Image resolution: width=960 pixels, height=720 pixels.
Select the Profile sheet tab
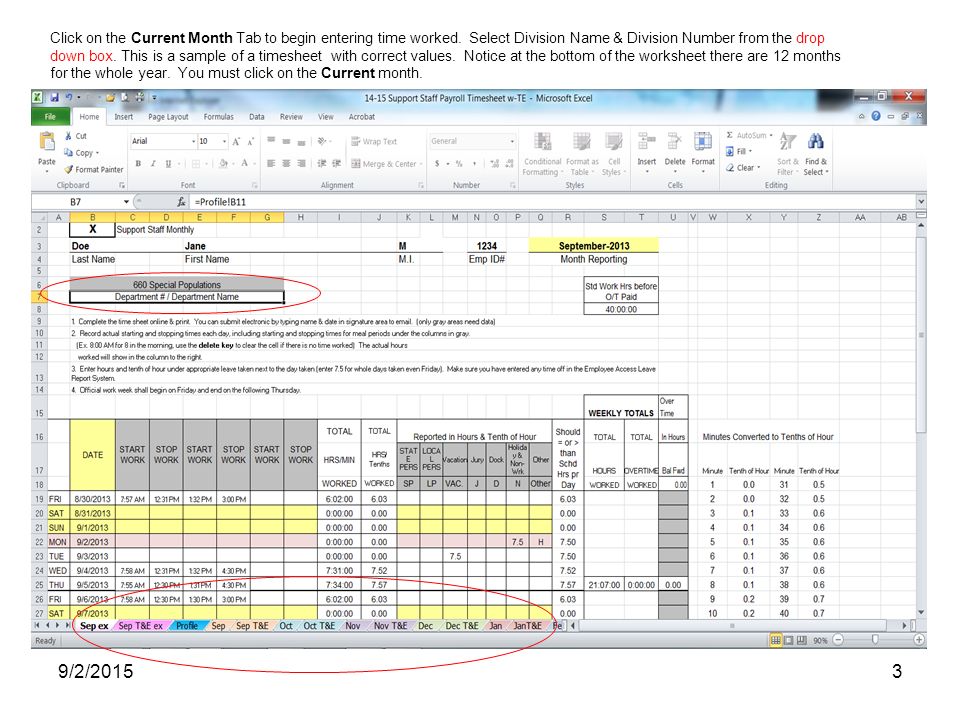[x=186, y=626]
